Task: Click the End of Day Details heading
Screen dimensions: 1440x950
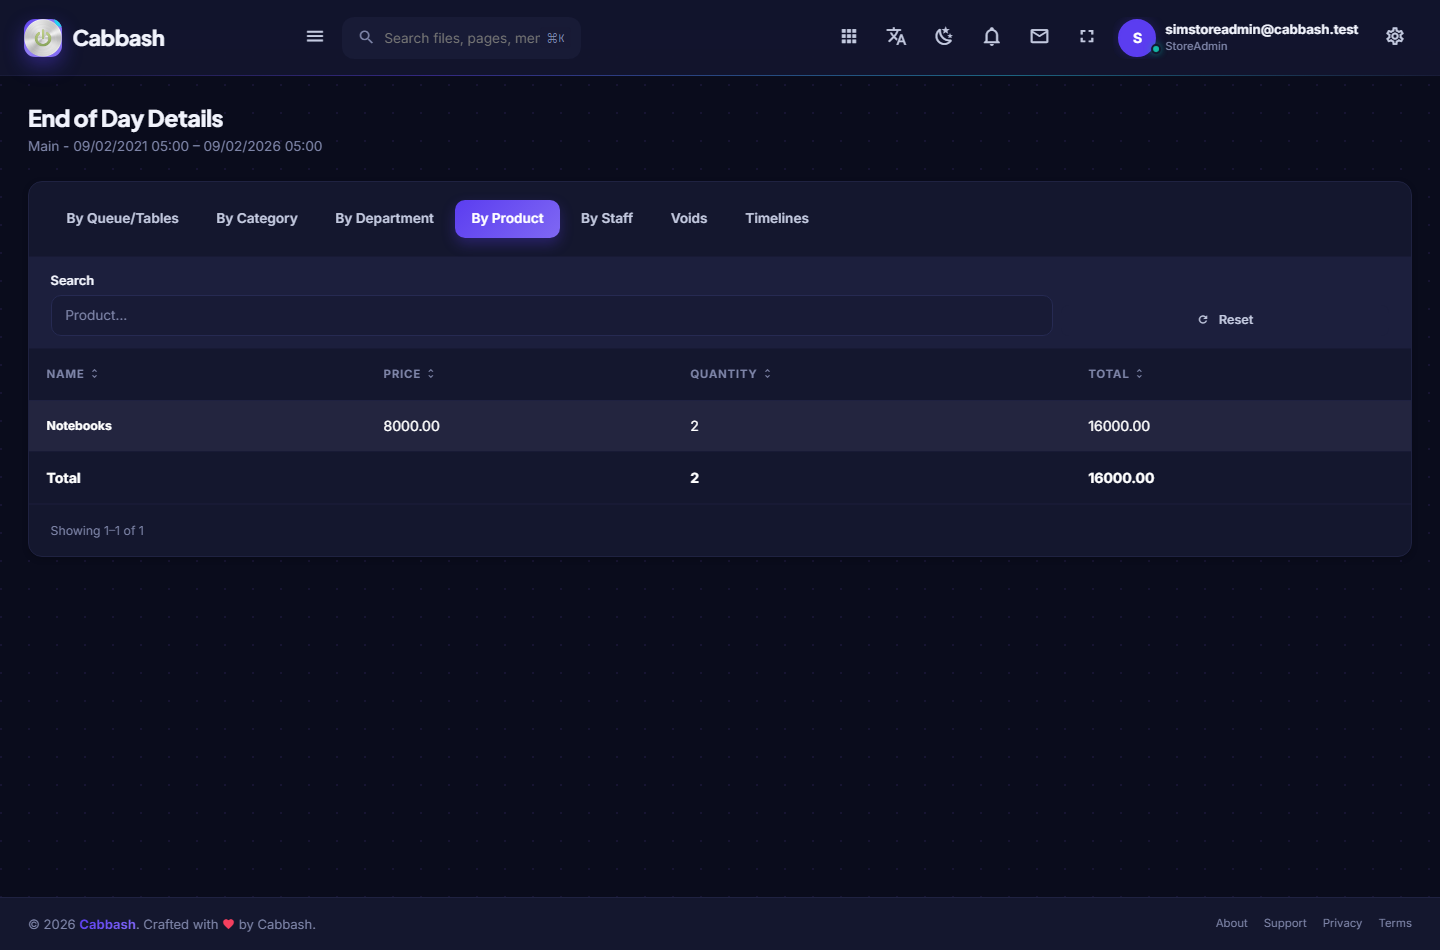Action: tap(126, 119)
